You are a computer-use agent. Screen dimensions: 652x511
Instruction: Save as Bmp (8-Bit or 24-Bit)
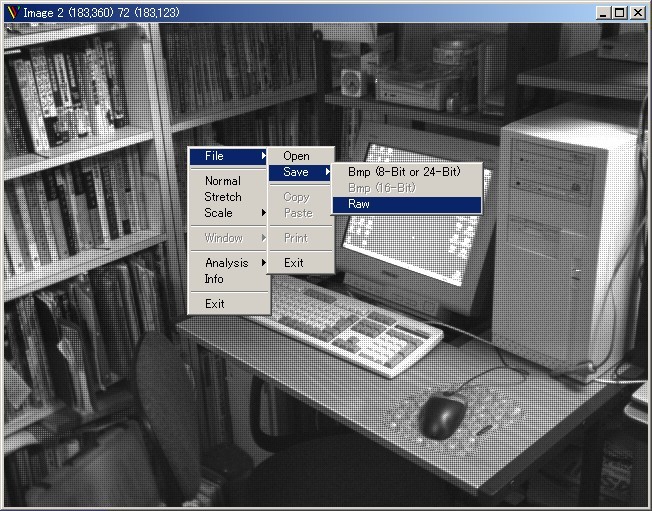(407, 172)
